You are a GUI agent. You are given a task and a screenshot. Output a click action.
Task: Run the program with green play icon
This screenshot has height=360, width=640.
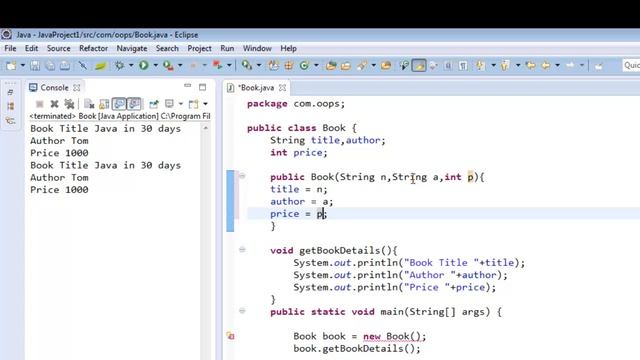(x=144, y=65)
